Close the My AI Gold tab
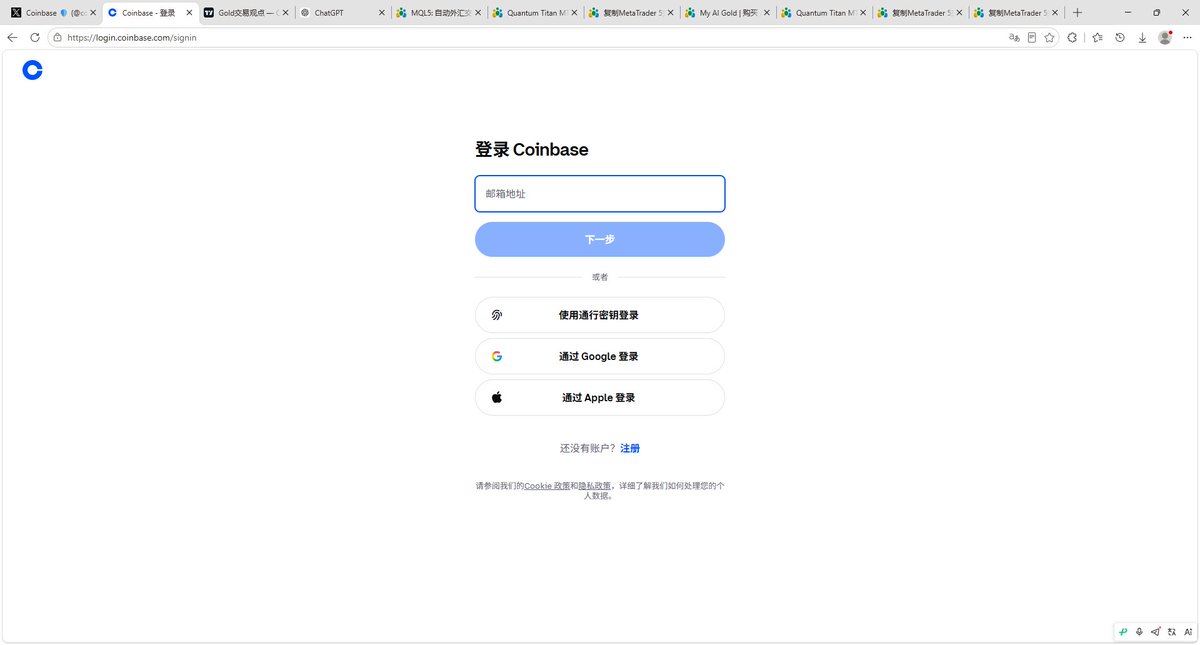The height and width of the screenshot is (645, 1200). click(x=767, y=13)
